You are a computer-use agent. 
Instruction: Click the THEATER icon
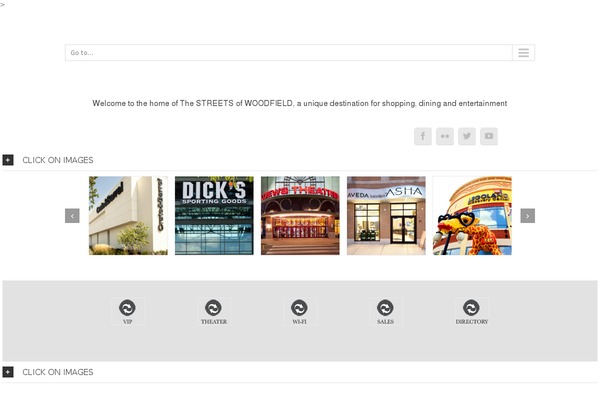coord(214,312)
